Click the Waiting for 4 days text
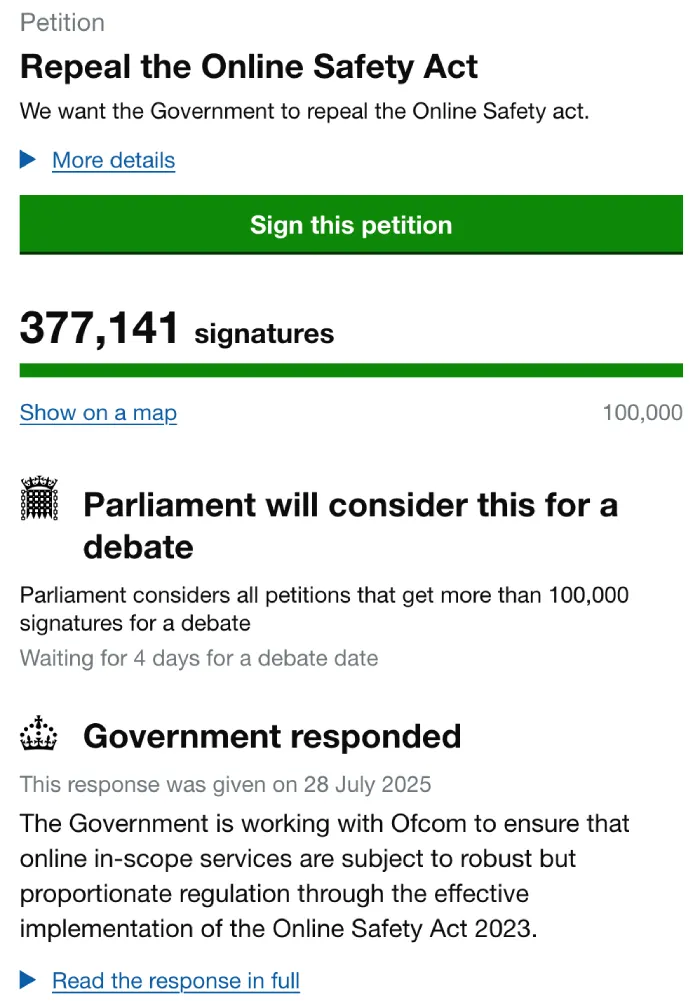The height and width of the screenshot is (1003, 700). pyautogui.click(x=199, y=658)
